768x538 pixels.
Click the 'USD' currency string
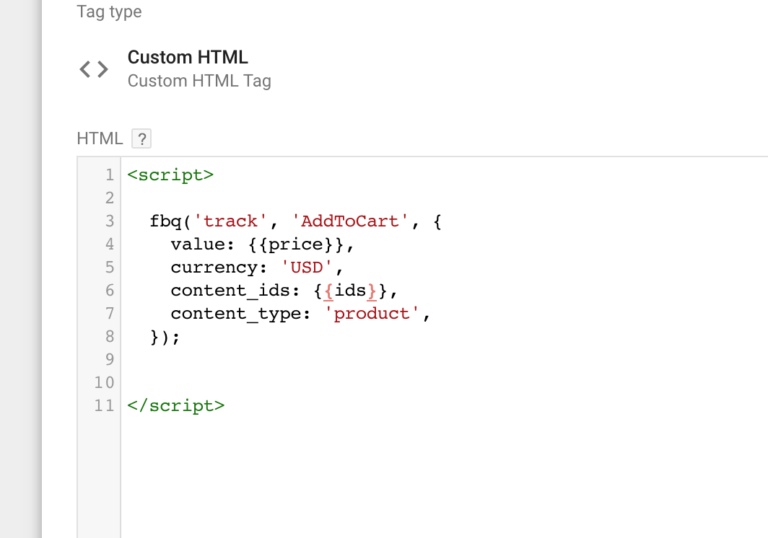coord(307,268)
